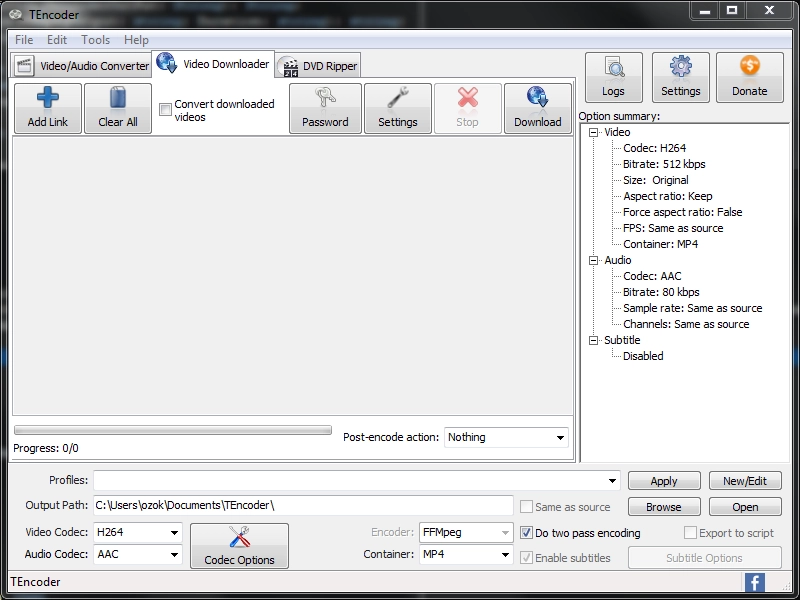Select the Video Downloader tab
This screenshot has width=800, height=600.
click(x=213, y=64)
